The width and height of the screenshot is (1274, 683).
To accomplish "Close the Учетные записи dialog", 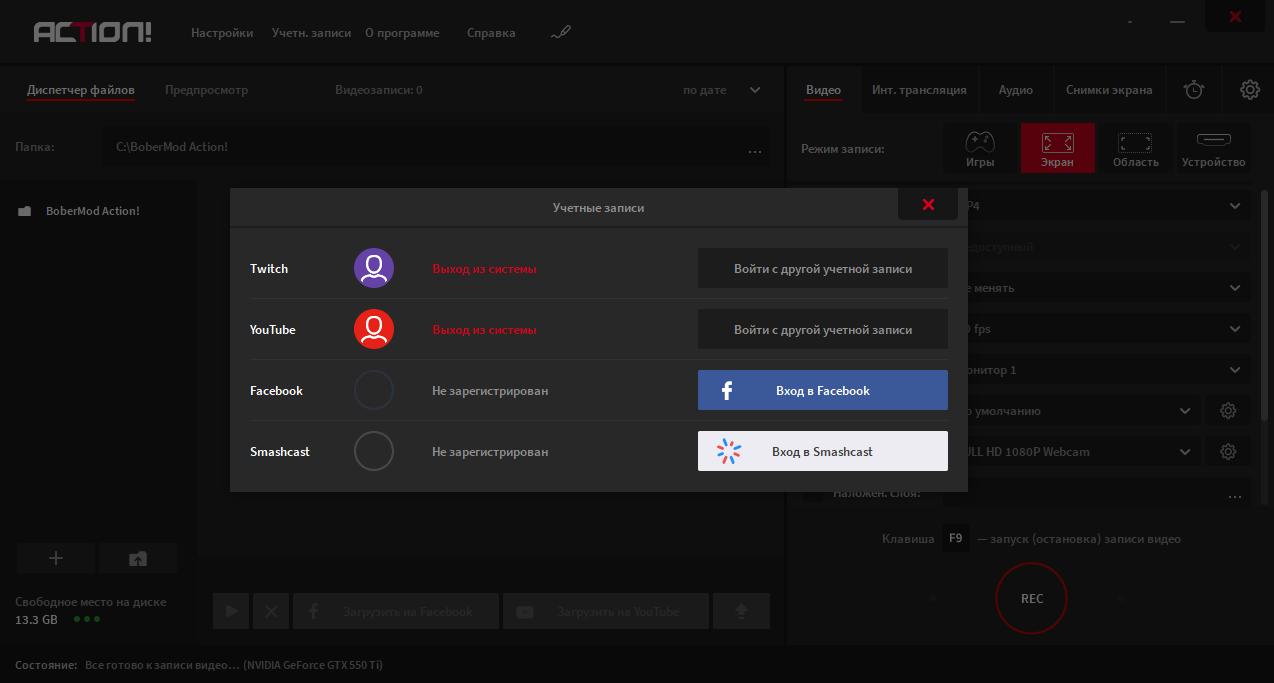I will click(x=928, y=204).
